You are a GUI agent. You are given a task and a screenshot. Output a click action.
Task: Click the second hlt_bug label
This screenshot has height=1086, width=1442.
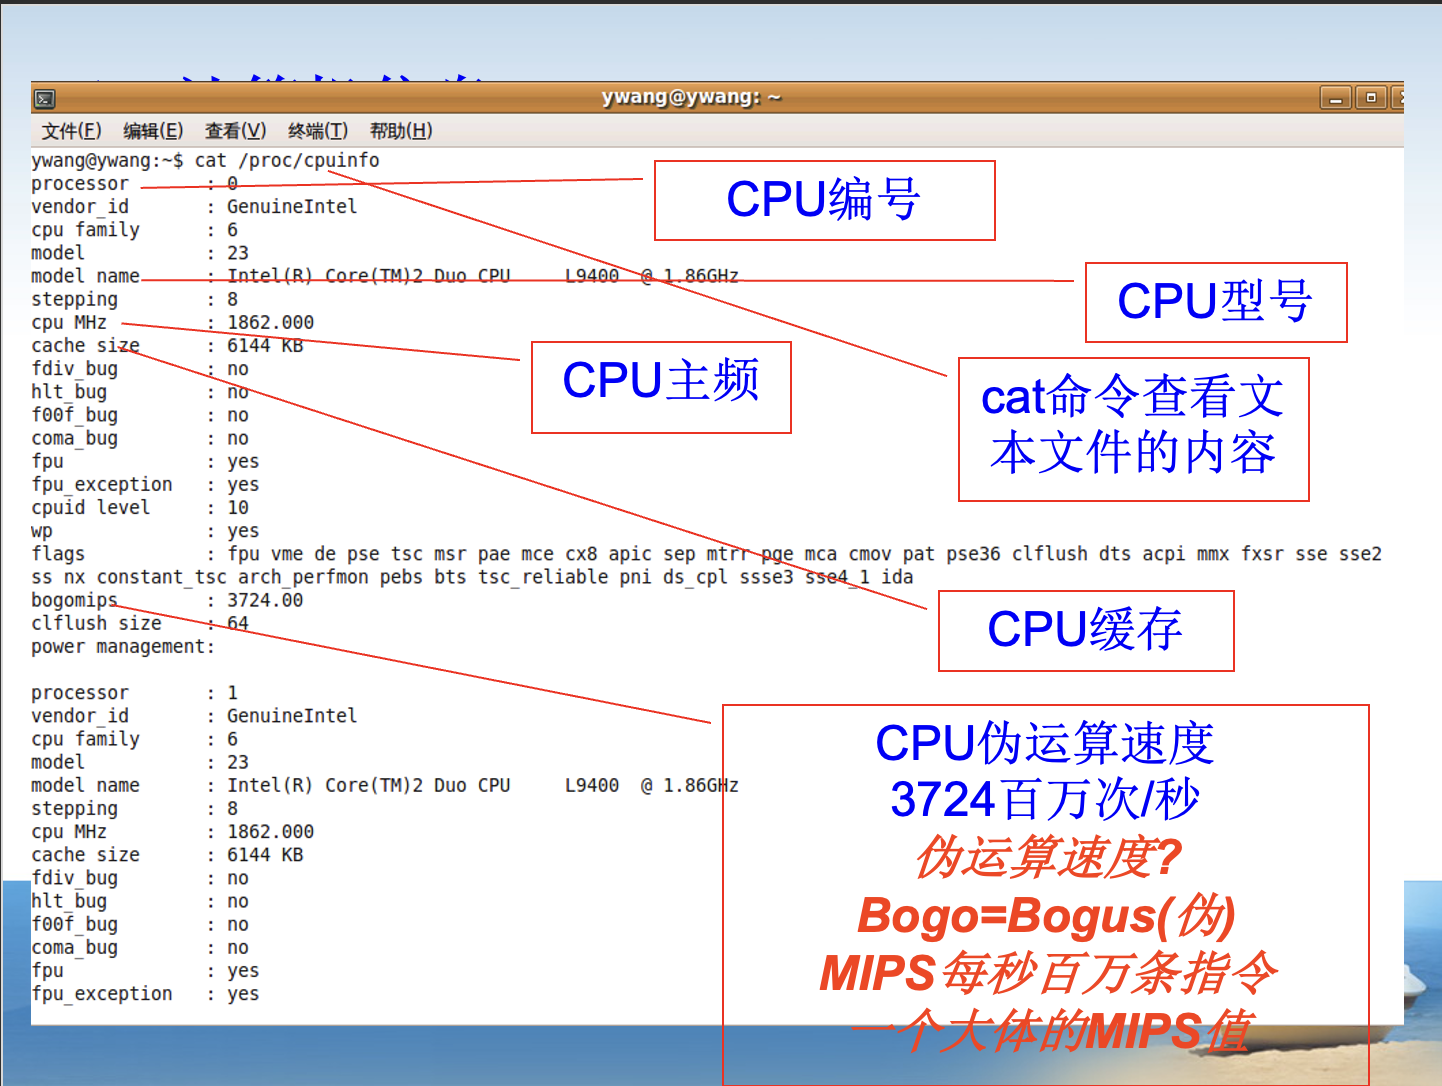coord(69,901)
